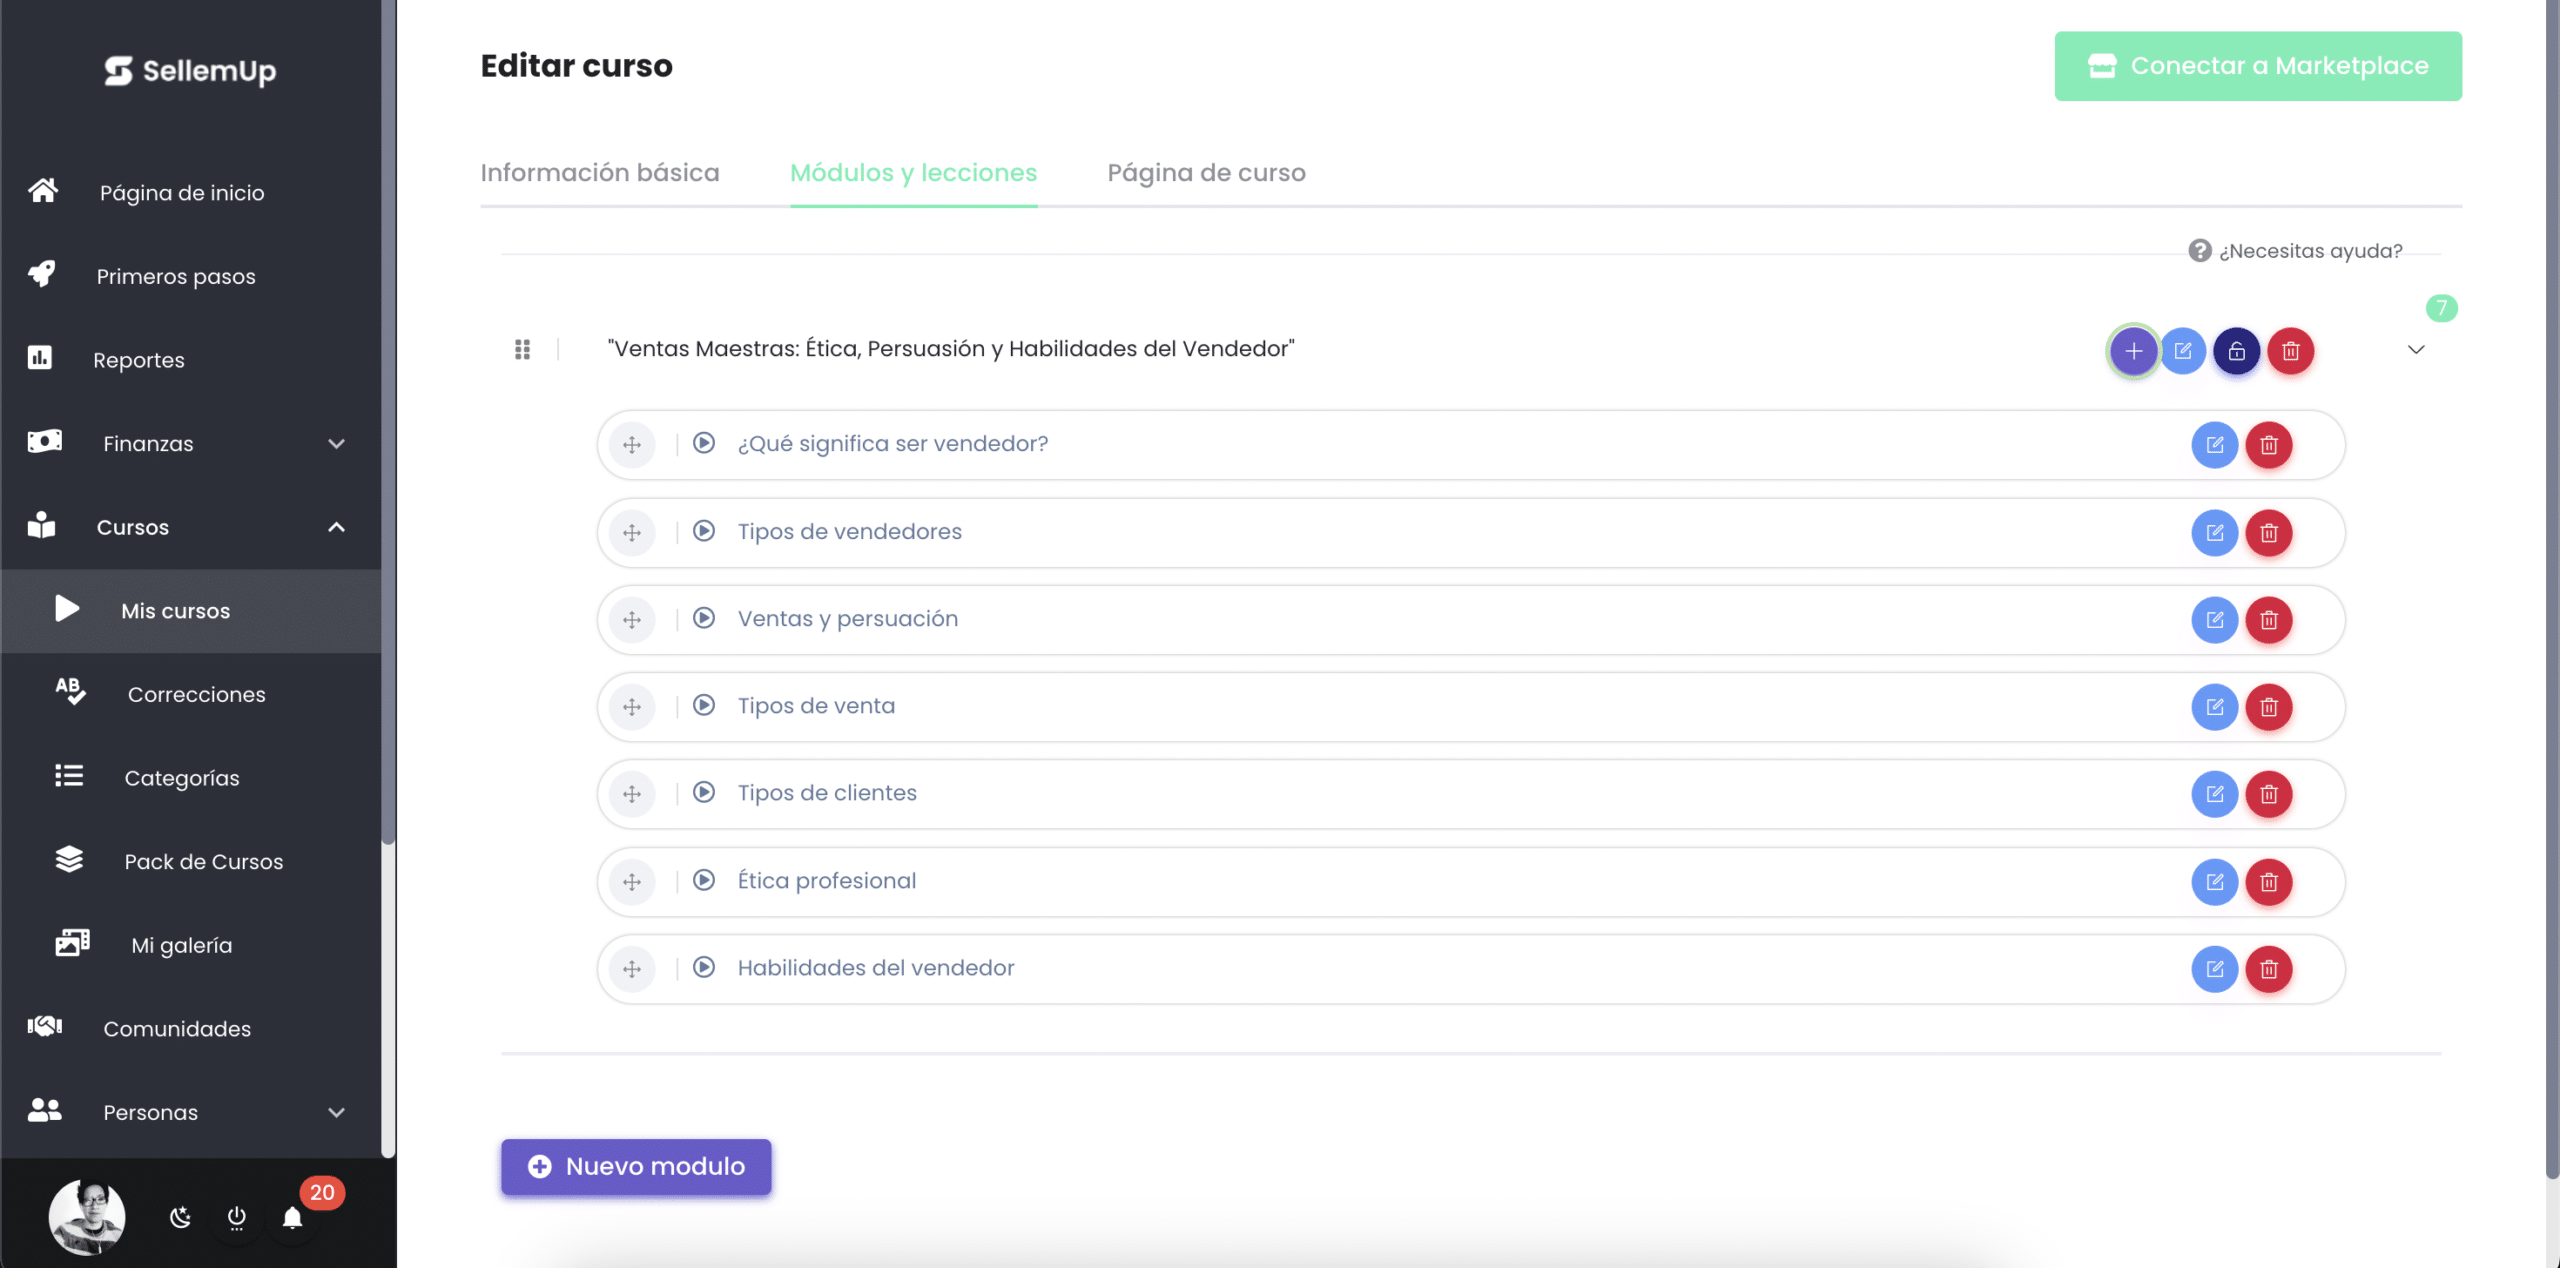
Task: Switch to Información básica tab
Action: pyautogui.click(x=600, y=173)
